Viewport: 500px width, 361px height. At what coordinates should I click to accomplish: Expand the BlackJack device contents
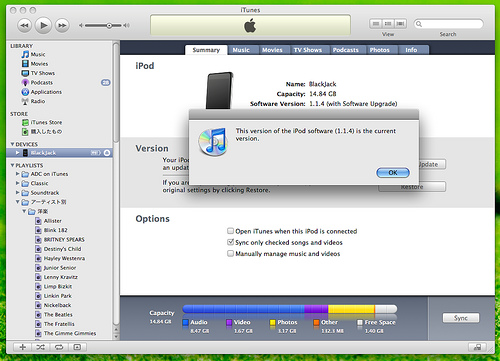(x=17, y=153)
